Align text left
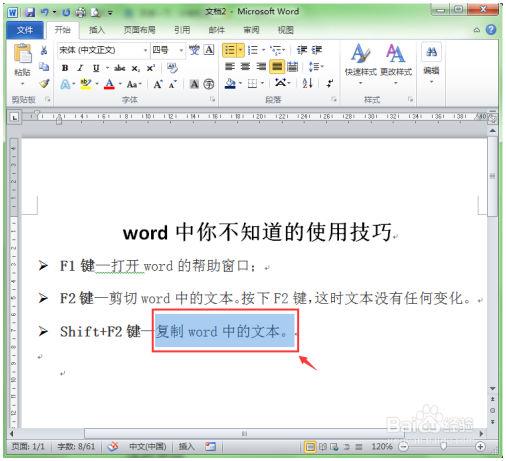This screenshot has height=461, width=506. coord(230,67)
